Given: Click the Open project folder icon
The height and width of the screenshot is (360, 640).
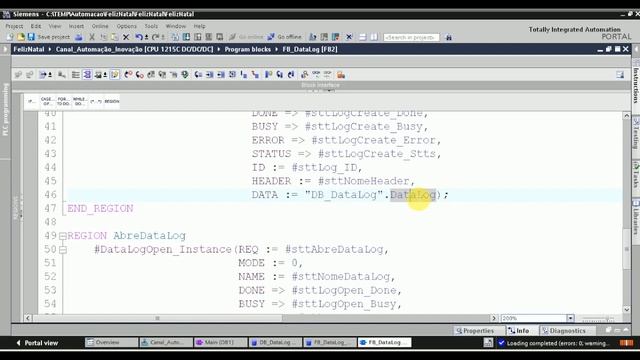Looking at the screenshot, I should (21, 37).
